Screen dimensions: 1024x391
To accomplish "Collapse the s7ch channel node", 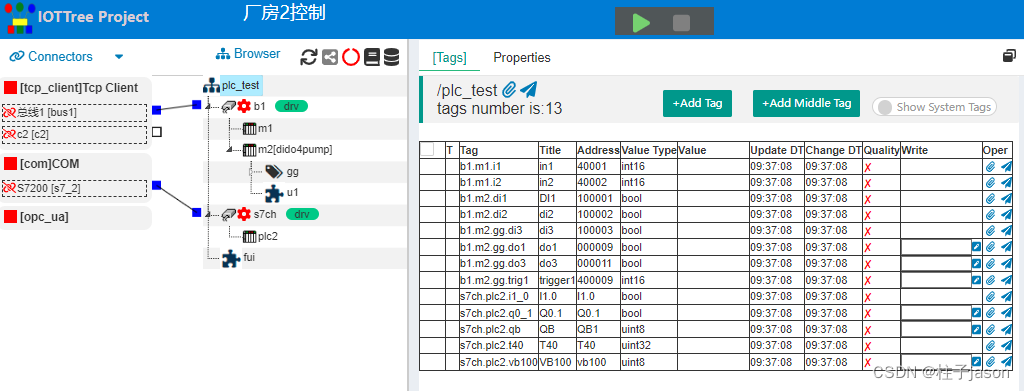I will point(208,213).
